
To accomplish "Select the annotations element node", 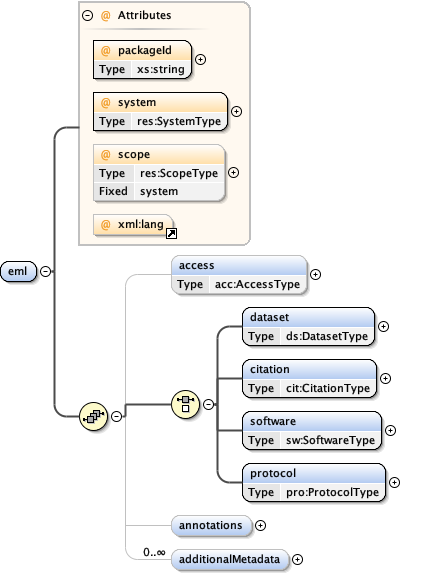I will (x=212, y=526).
